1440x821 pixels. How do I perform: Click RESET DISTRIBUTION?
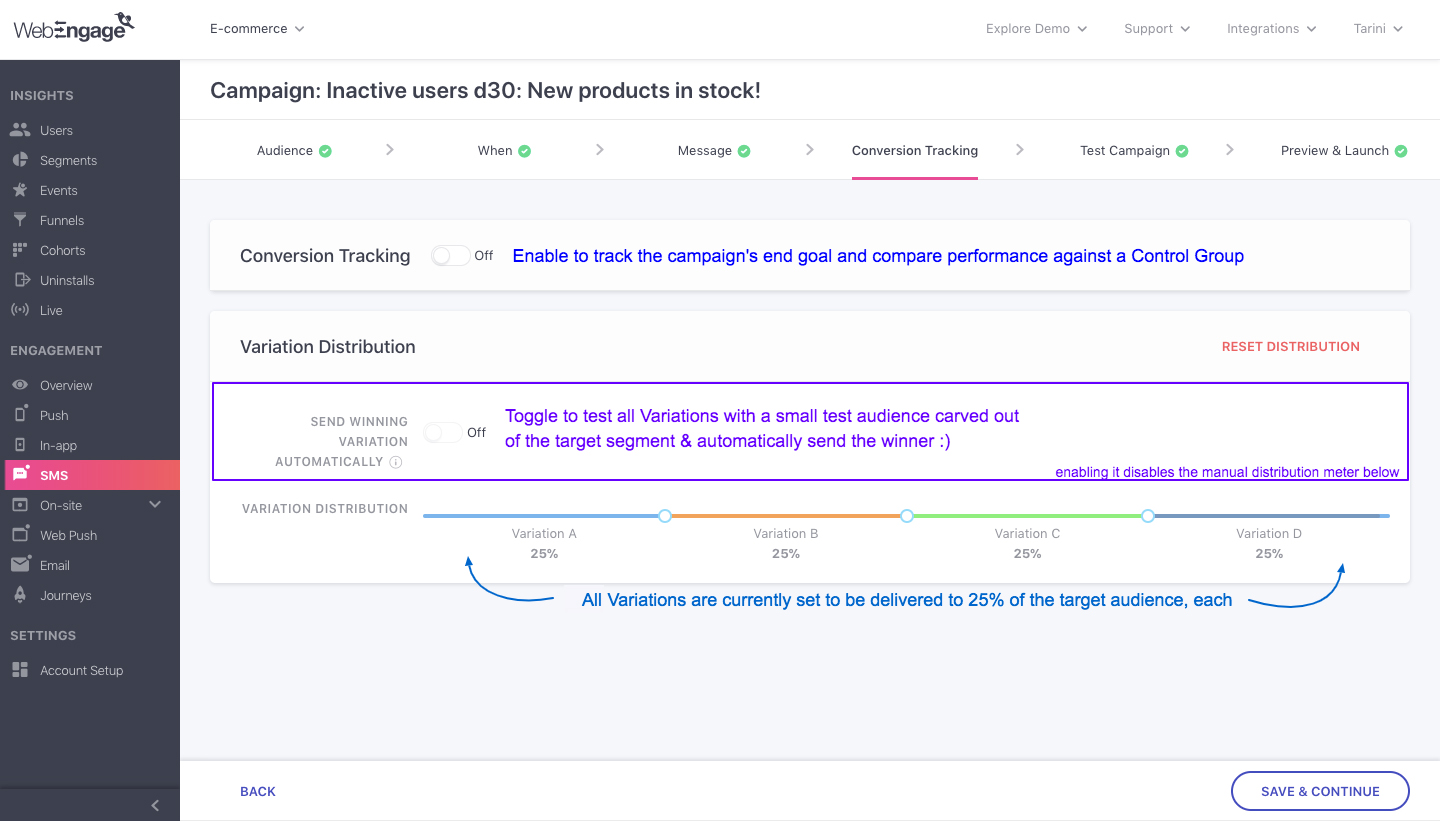[1291, 347]
